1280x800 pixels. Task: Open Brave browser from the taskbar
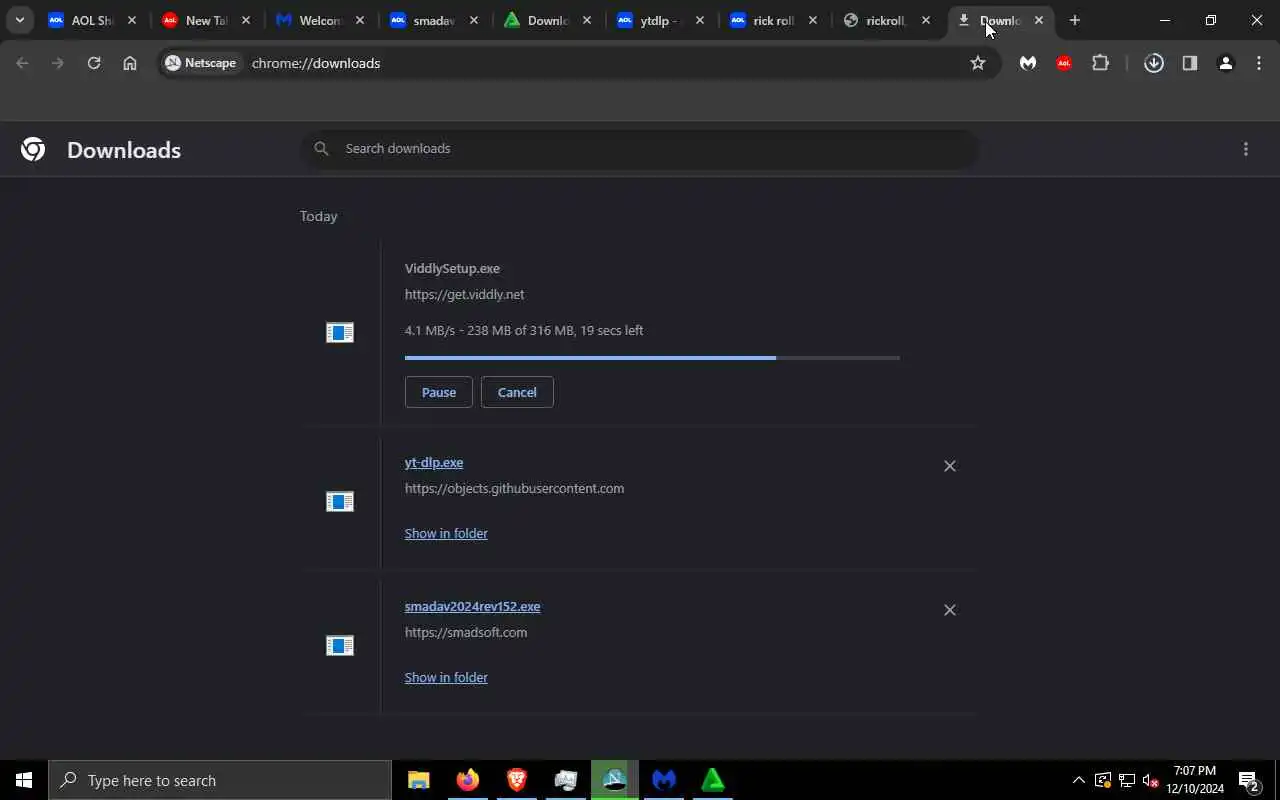(x=517, y=780)
